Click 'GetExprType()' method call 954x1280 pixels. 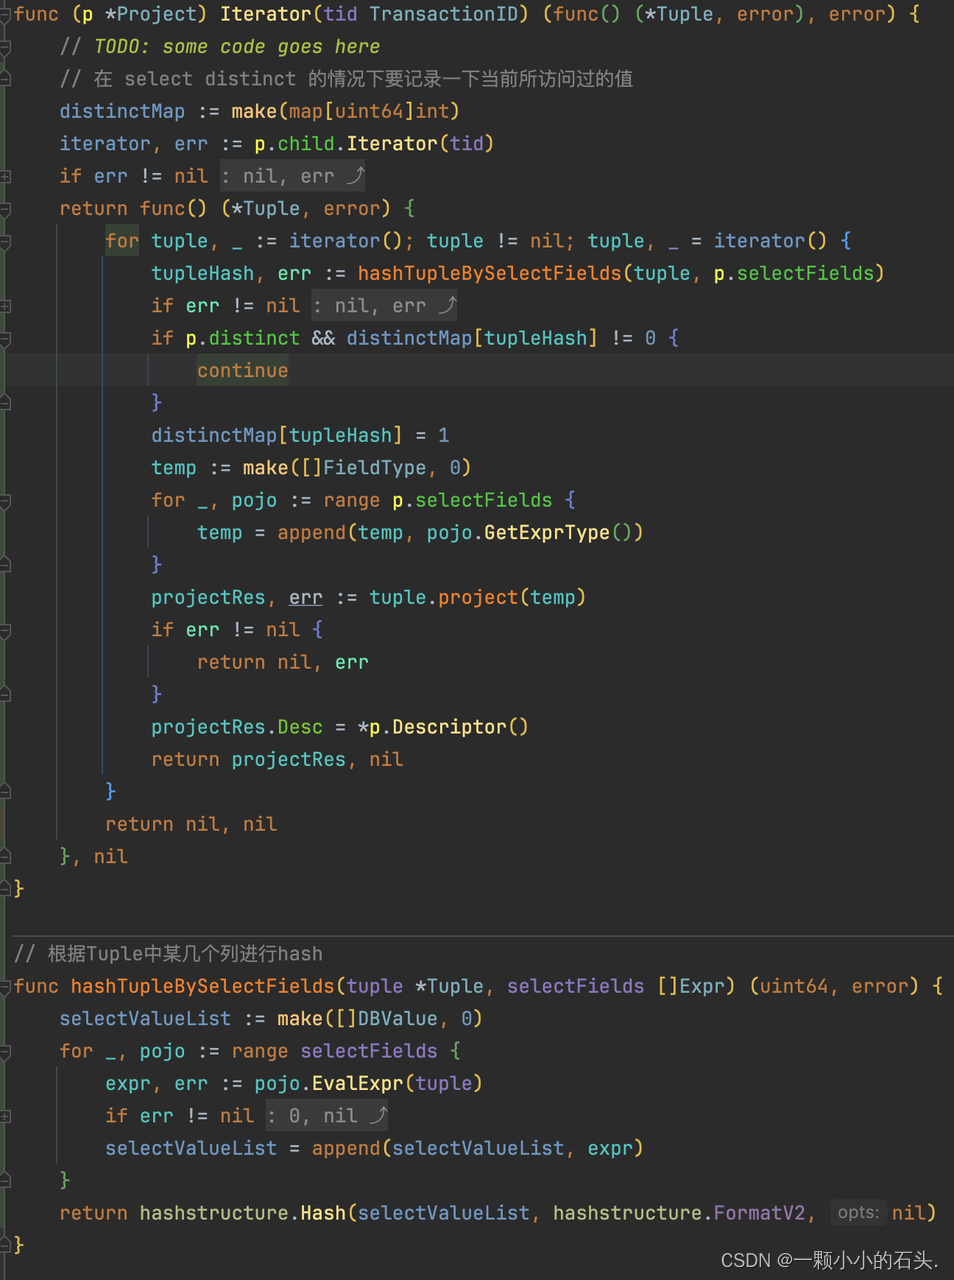click(563, 532)
